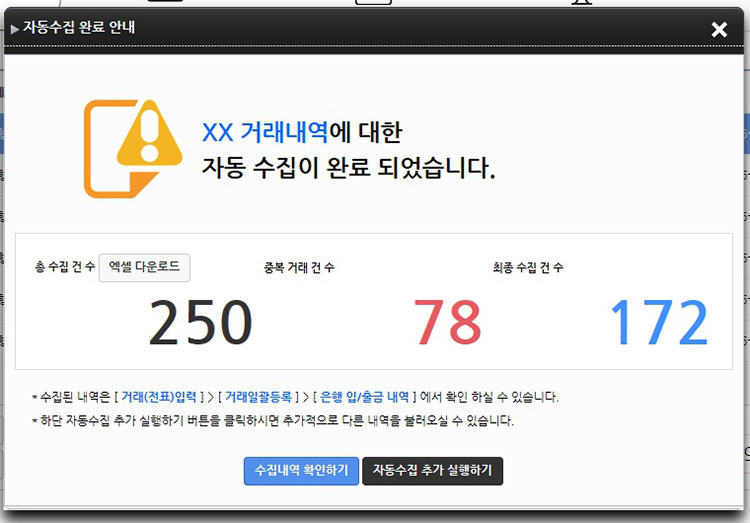
Task: Click the 자동수집 완료 안내 title text
Action: pos(79,27)
